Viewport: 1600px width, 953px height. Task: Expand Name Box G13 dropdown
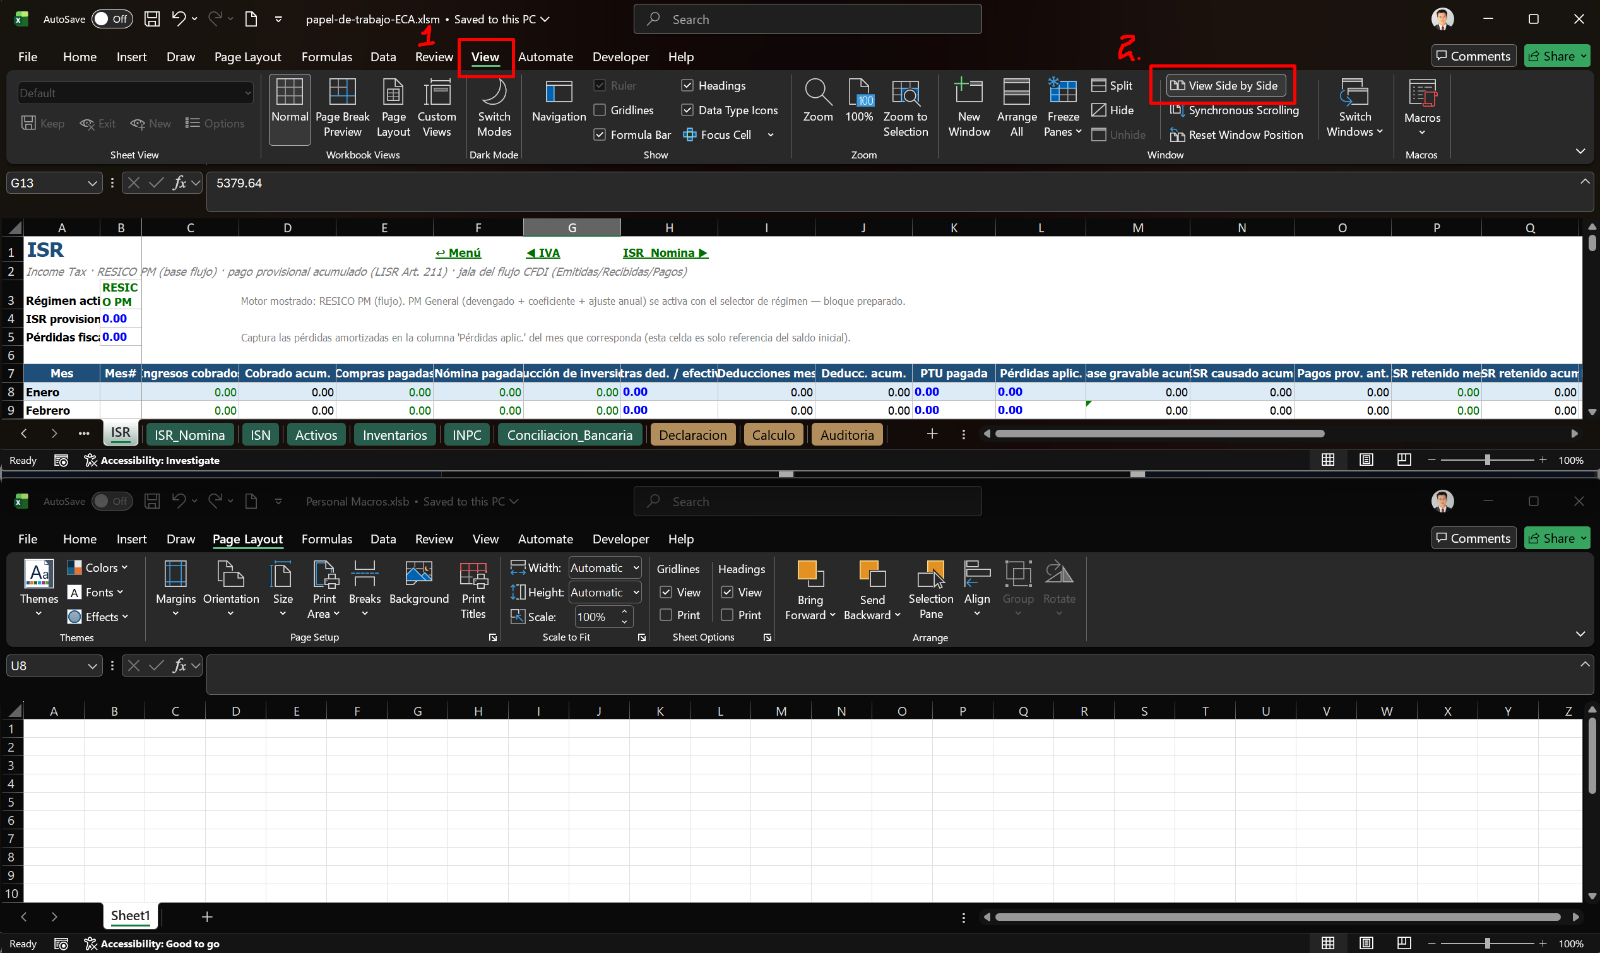(x=92, y=183)
